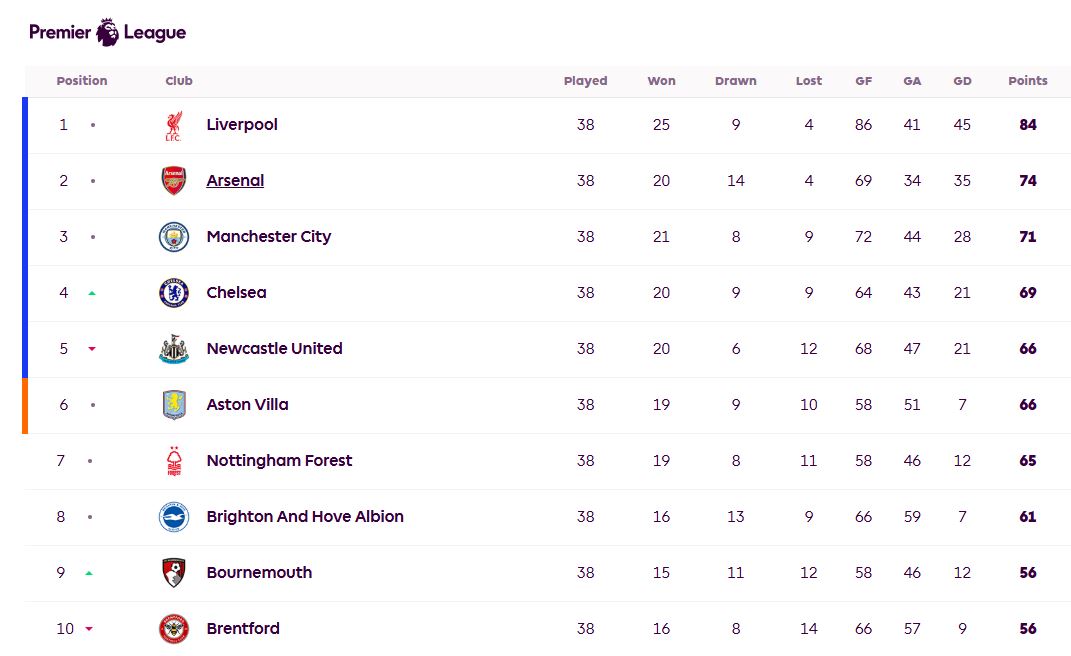Viewport: 1071px width, 656px height.
Task: Click the Nottingham Forest tree logo
Action: 173,461
